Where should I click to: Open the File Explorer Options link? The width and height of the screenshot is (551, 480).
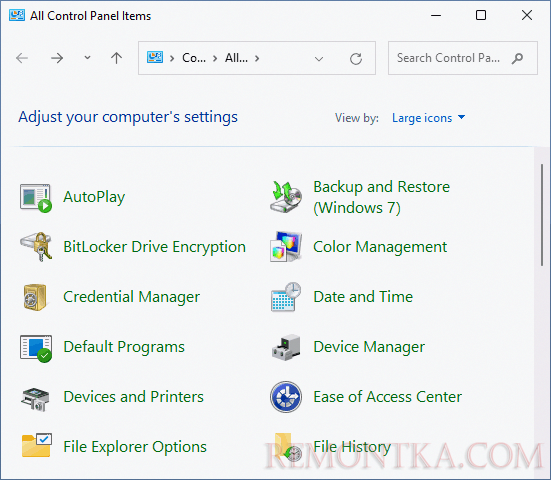click(x=135, y=447)
